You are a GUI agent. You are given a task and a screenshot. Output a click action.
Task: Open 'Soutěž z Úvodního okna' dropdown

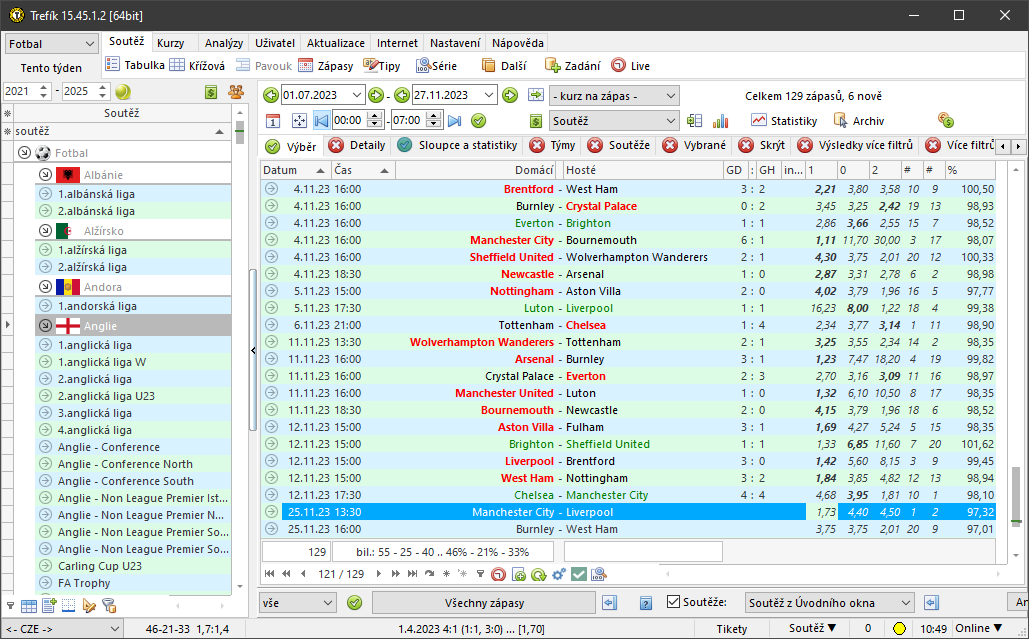point(830,603)
